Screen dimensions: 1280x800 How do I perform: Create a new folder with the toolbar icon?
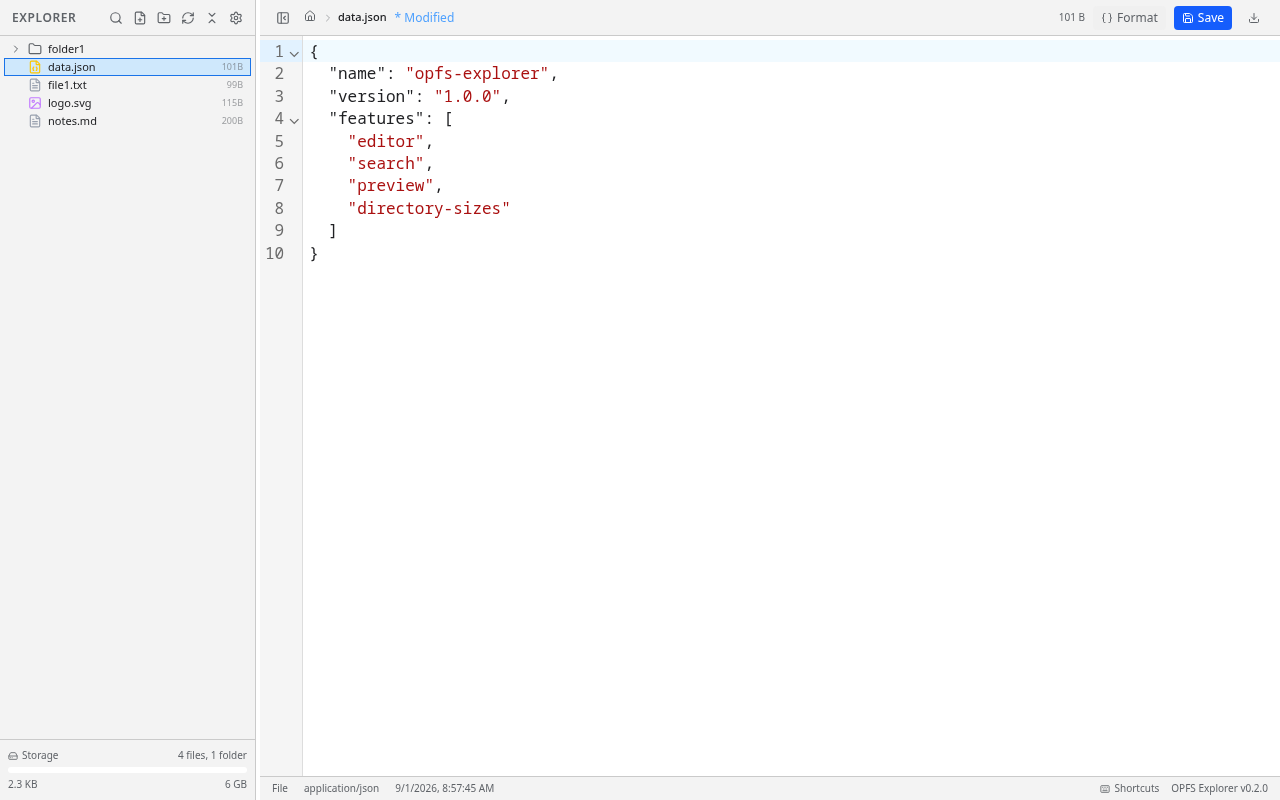coord(164,18)
